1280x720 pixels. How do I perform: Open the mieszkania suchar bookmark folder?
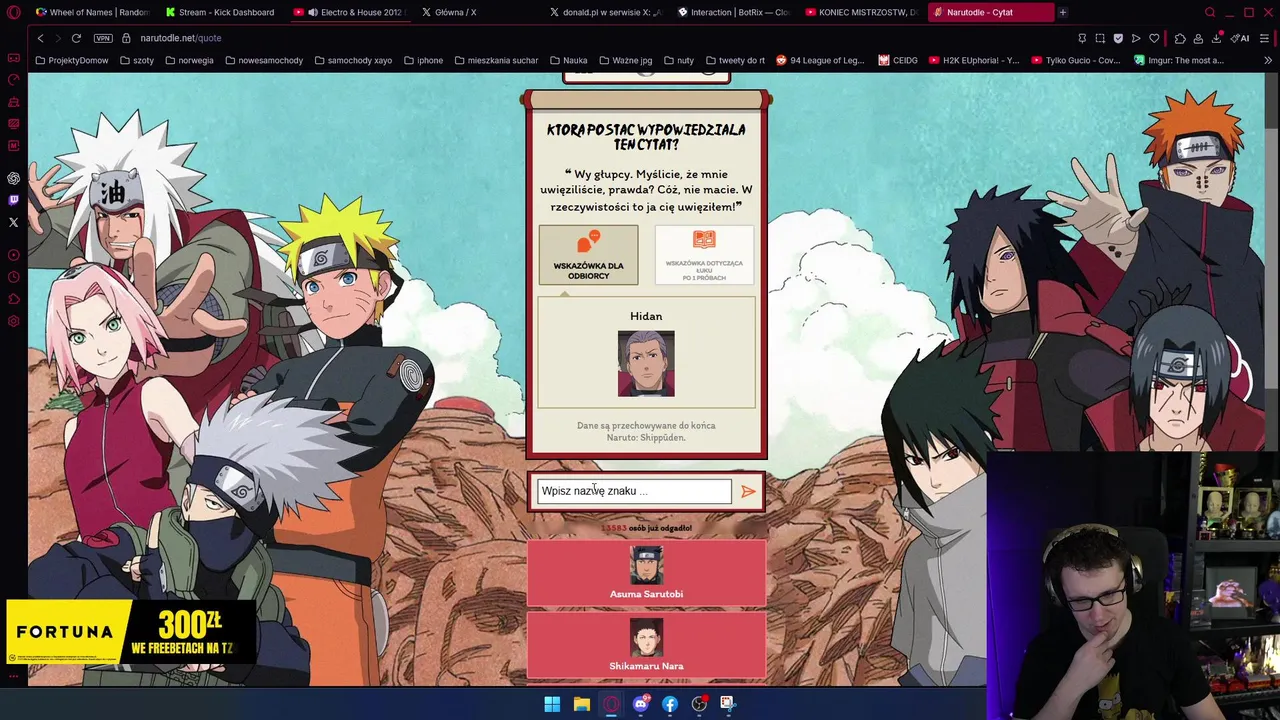[496, 60]
